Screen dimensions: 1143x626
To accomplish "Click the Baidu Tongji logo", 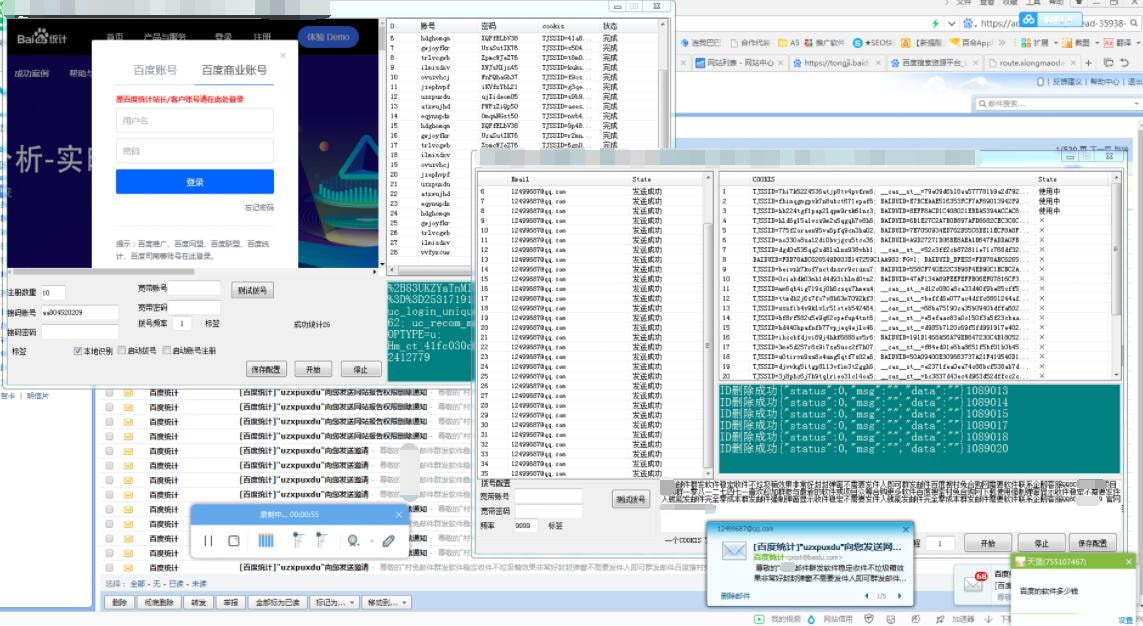I will [x=42, y=37].
